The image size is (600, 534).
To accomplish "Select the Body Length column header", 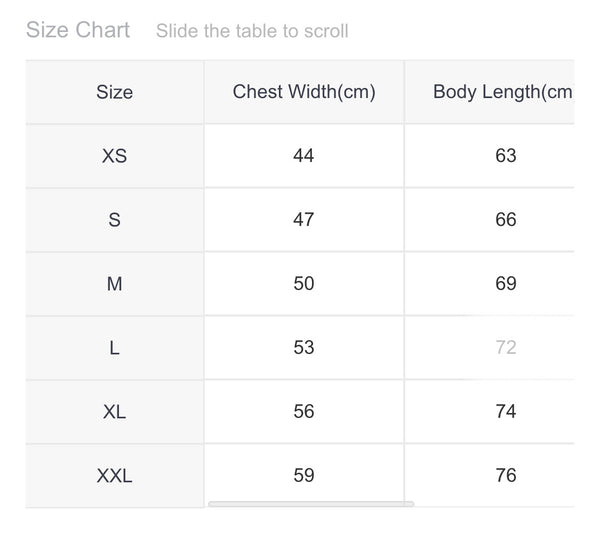I will pos(502,92).
